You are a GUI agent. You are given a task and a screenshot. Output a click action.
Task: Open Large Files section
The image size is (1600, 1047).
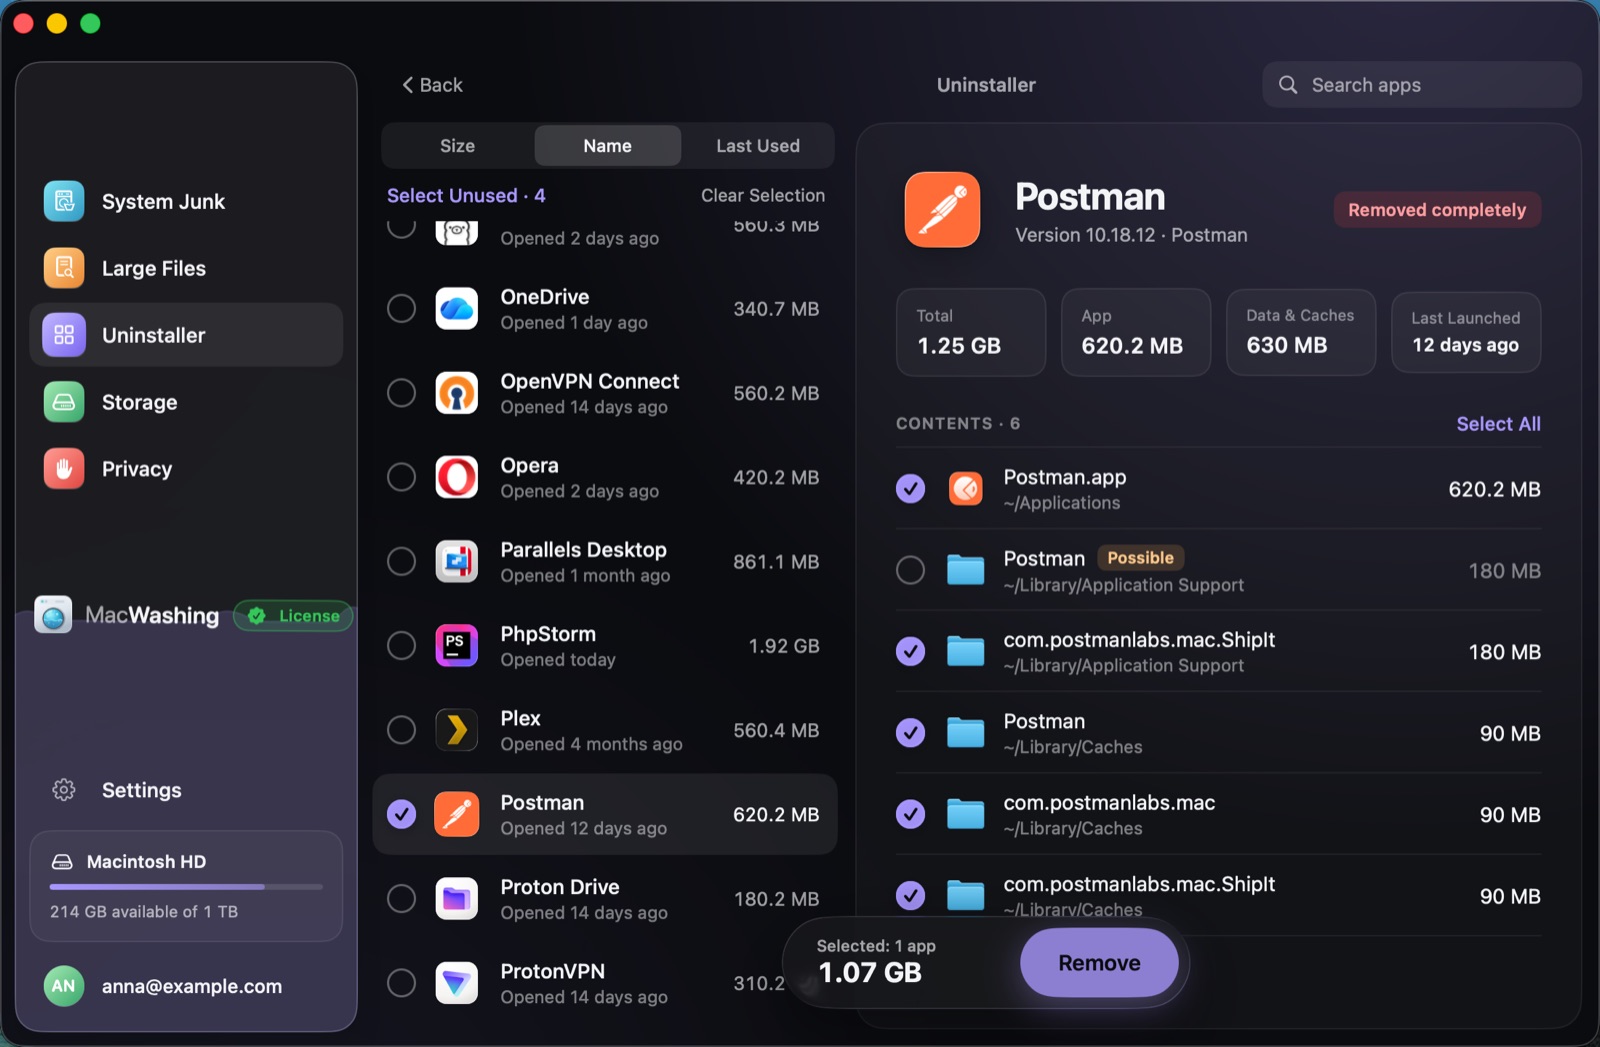tap(186, 268)
